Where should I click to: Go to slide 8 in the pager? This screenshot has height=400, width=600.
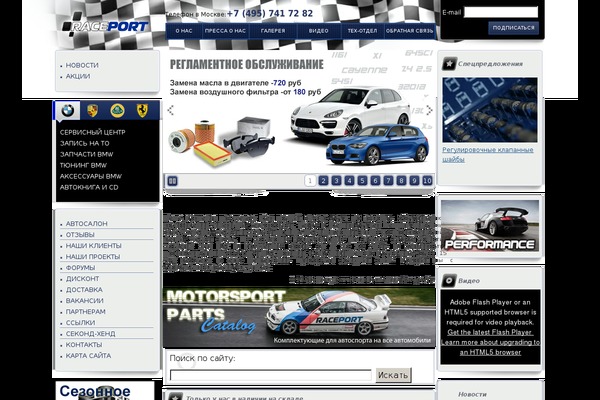point(401,180)
